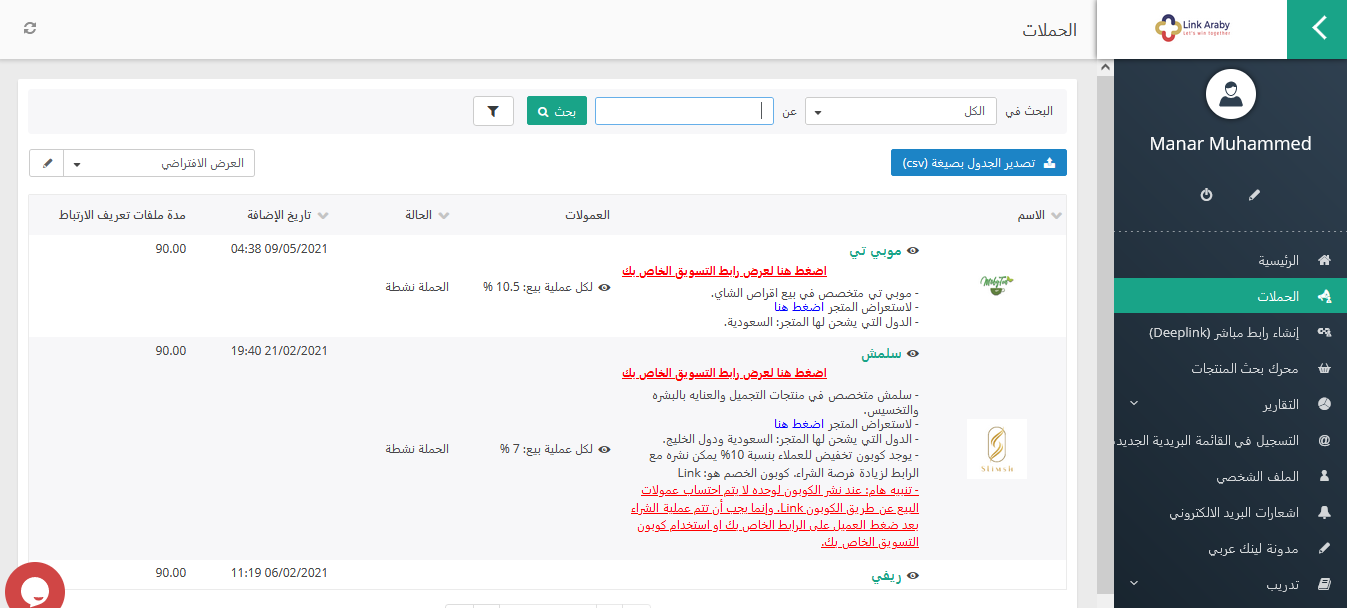Click the link icon beside إنشاء رابط مباشر
The height and width of the screenshot is (608, 1347).
point(1325,332)
